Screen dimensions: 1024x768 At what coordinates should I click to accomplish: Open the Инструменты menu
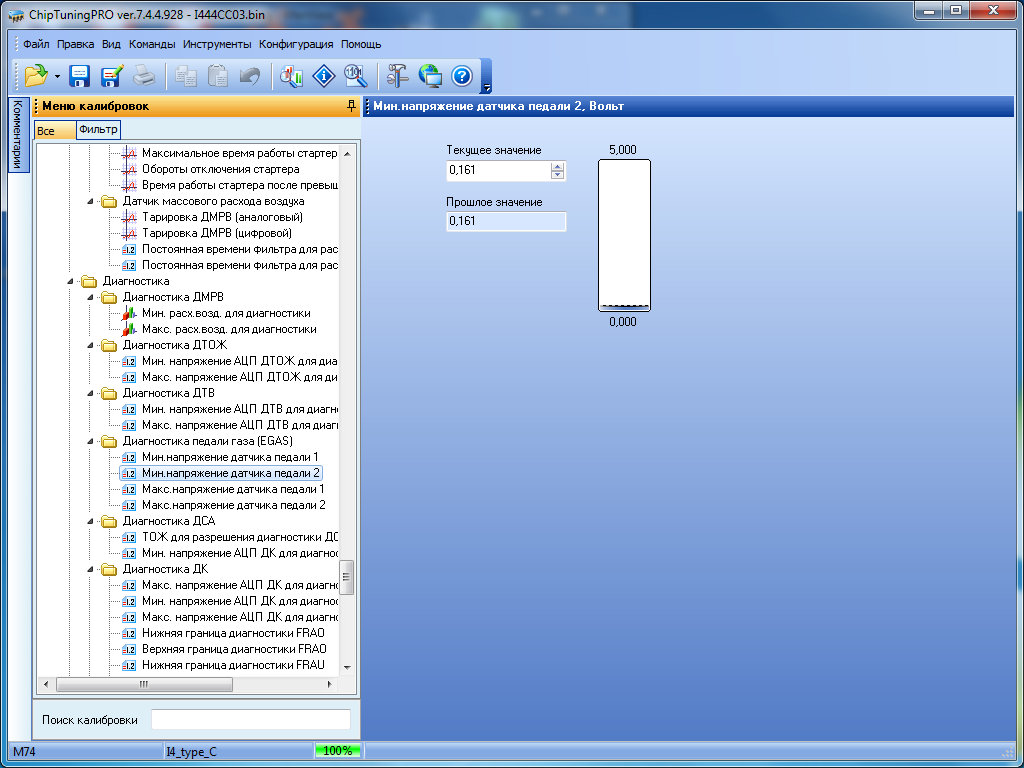[217, 44]
